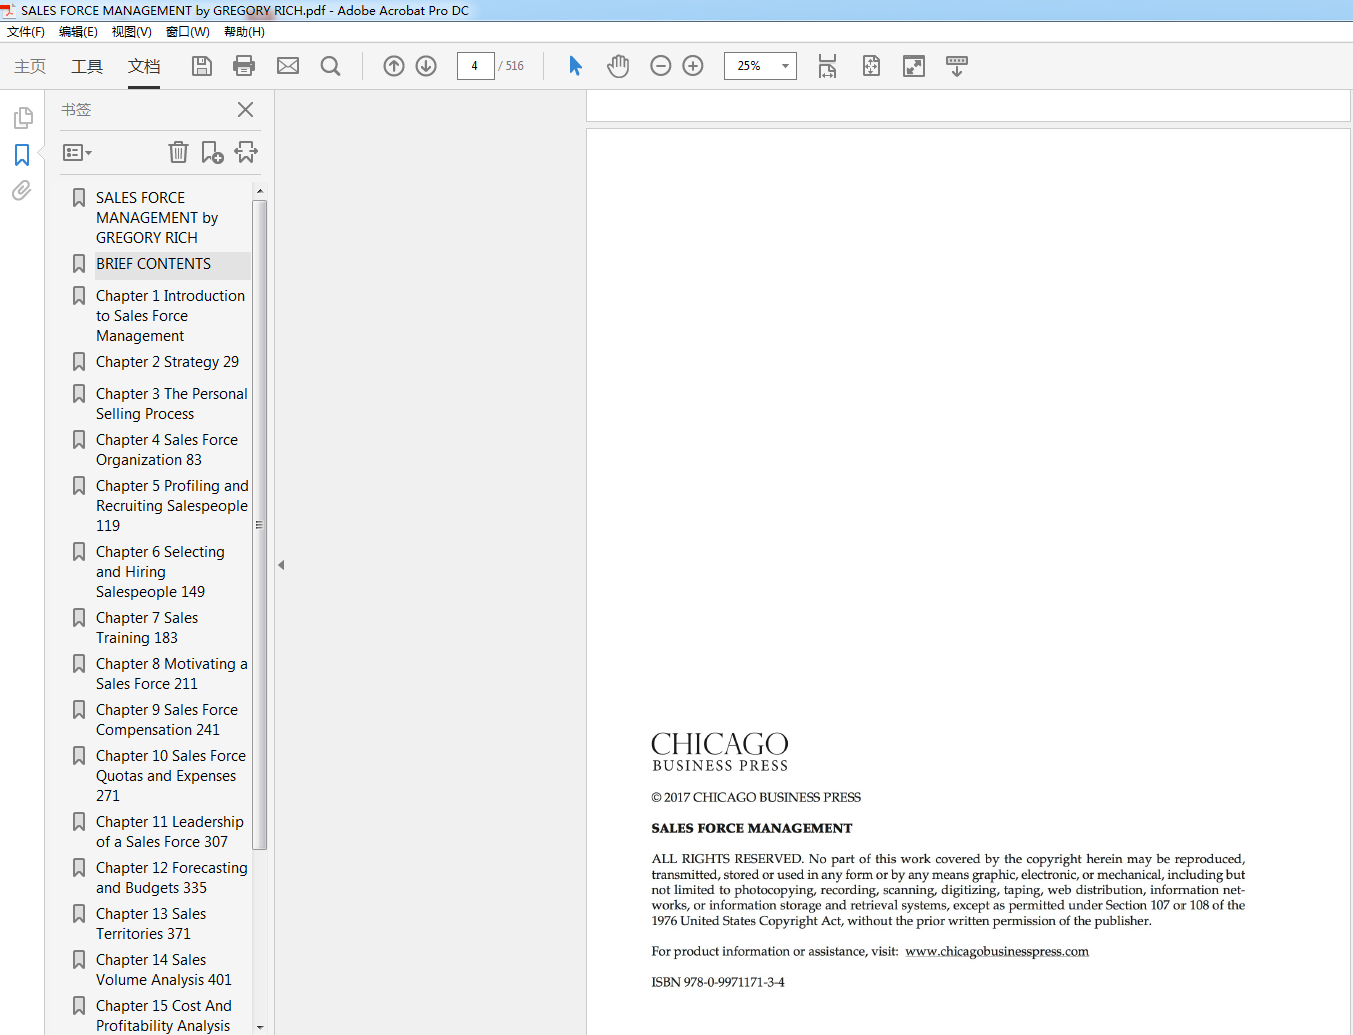Click the Find text magnifier icon

point(330,66)
